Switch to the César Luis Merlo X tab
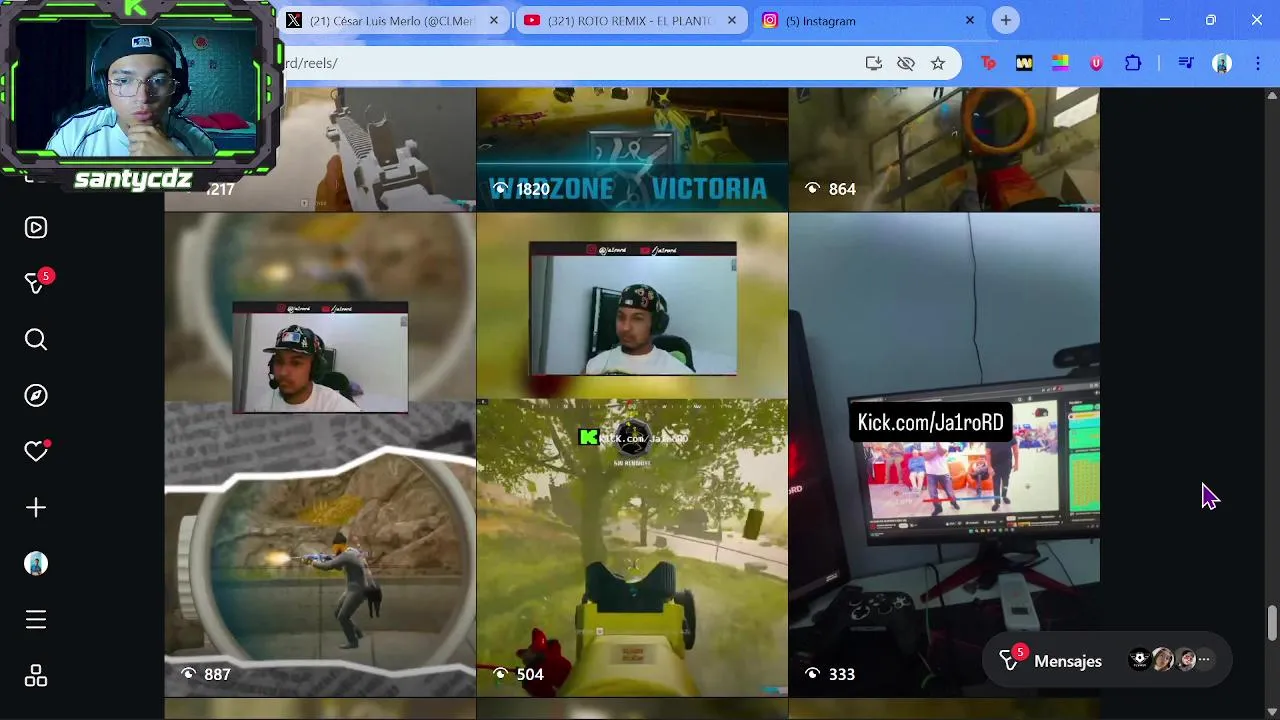 coord(392,21)
